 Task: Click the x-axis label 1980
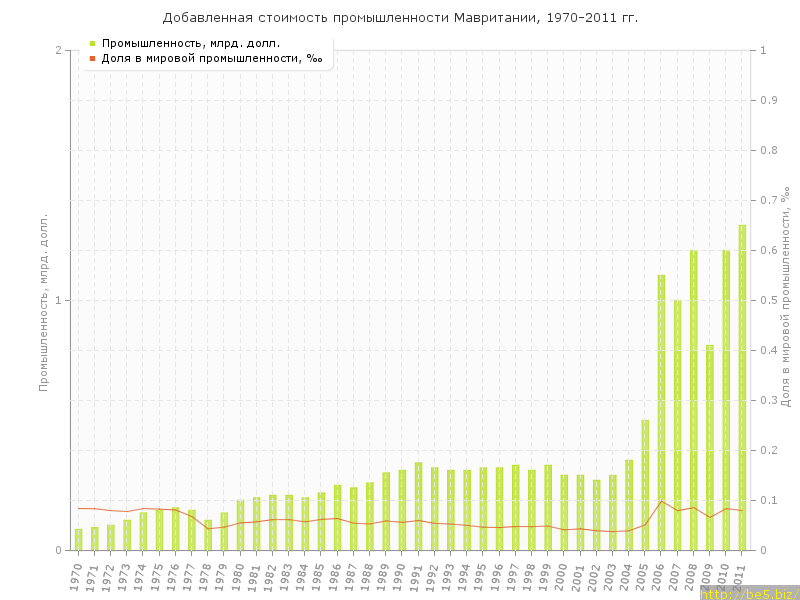[x=238, y=576]
